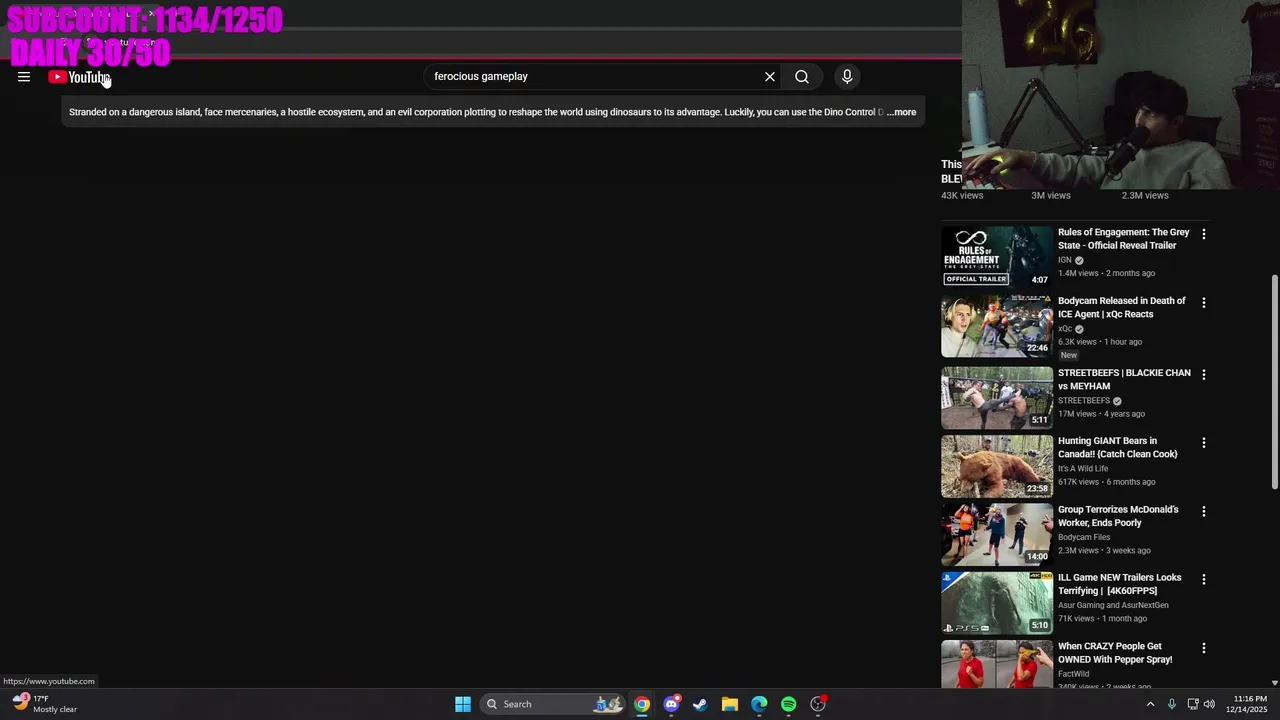The image size is (1280, 720).
Task: Open Rules of Engagement trailer thumbnail
Action: pyautogui.click(x=997, y=256)
